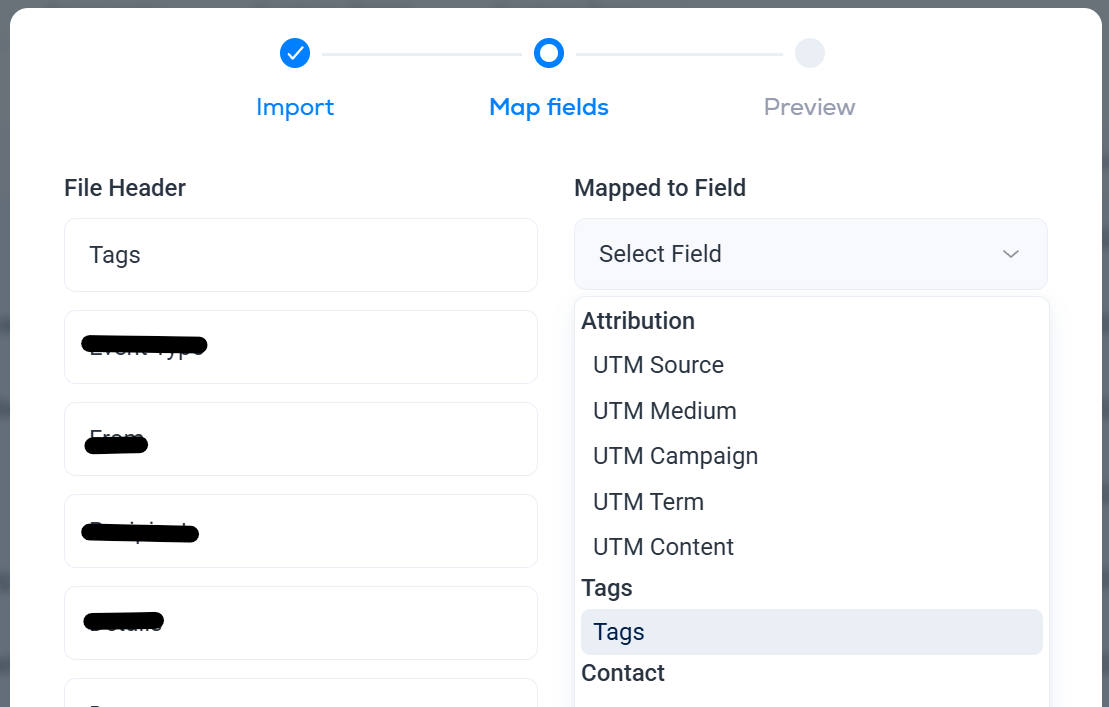Jump to the Preview step label
Screen dimensions: 1109x707
tap(809, 107)
